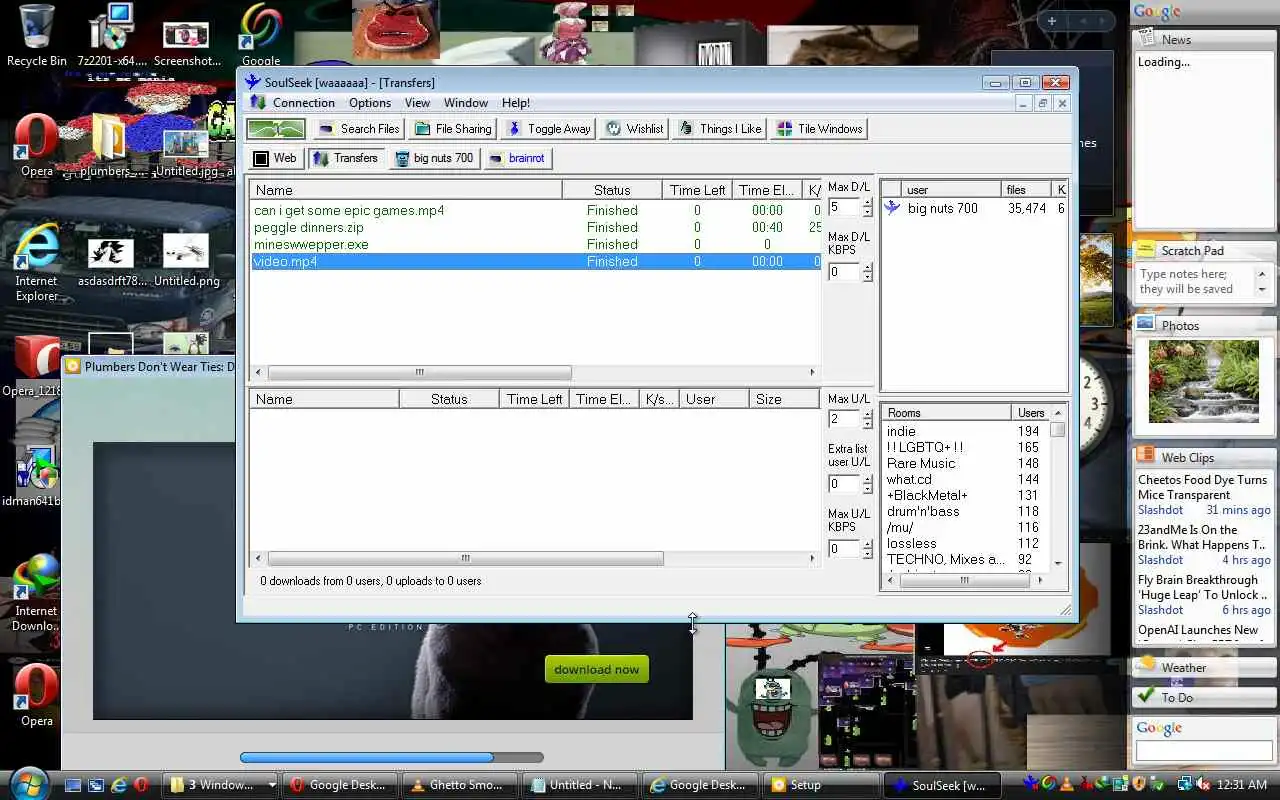Open the Weather gadget
Viewport: 1280px width, 800px height.
[x=1204, y=668]
